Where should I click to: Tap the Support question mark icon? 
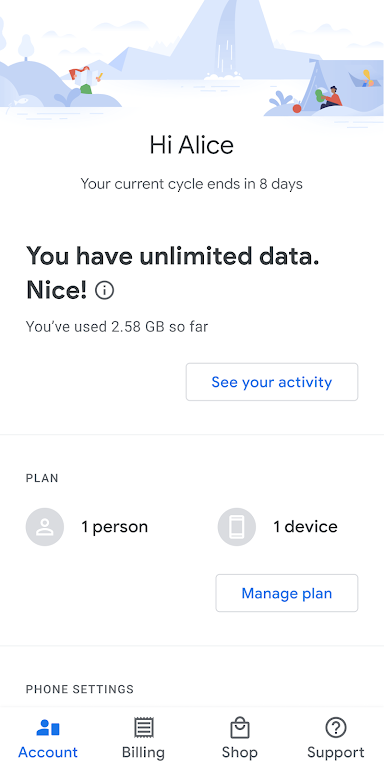[x=336, y=728]
